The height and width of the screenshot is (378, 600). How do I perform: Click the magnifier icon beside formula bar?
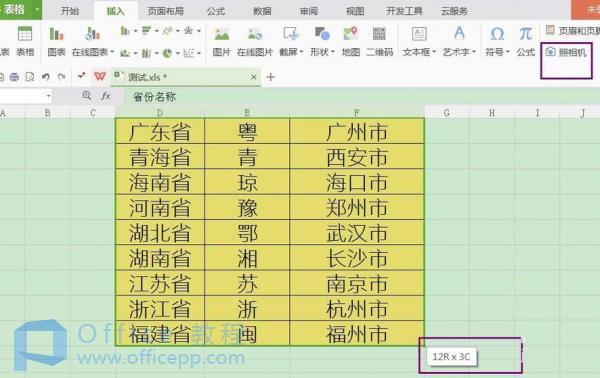86,96
